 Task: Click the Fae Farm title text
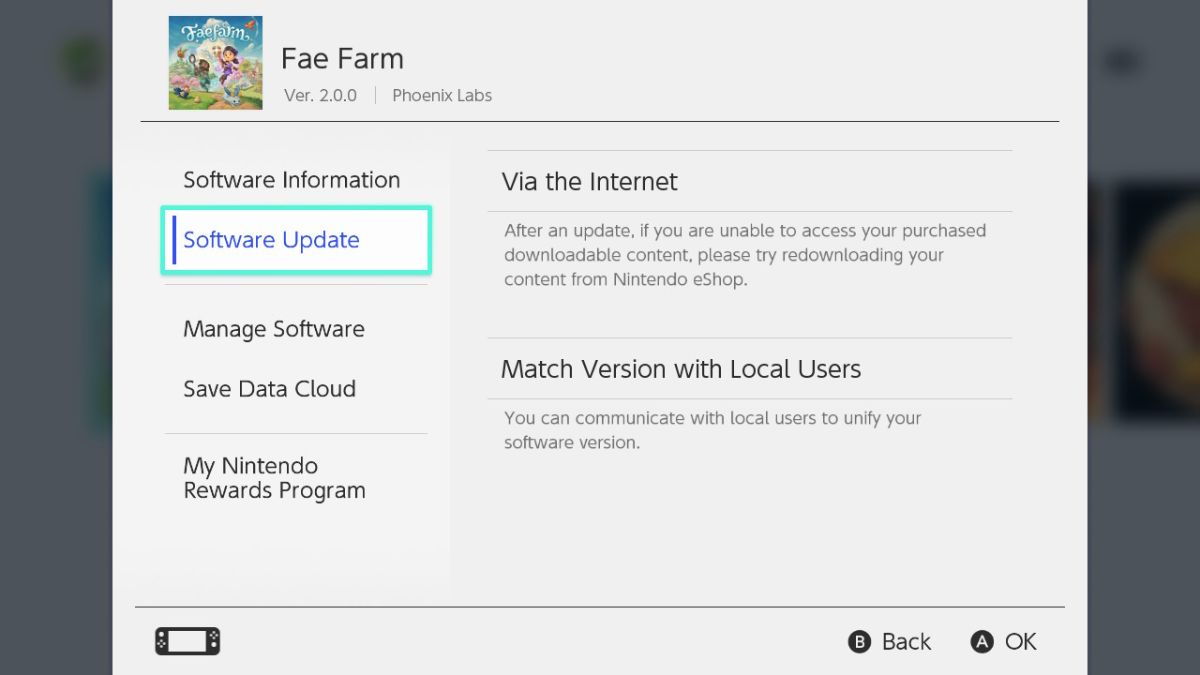(x=342, y=58)
